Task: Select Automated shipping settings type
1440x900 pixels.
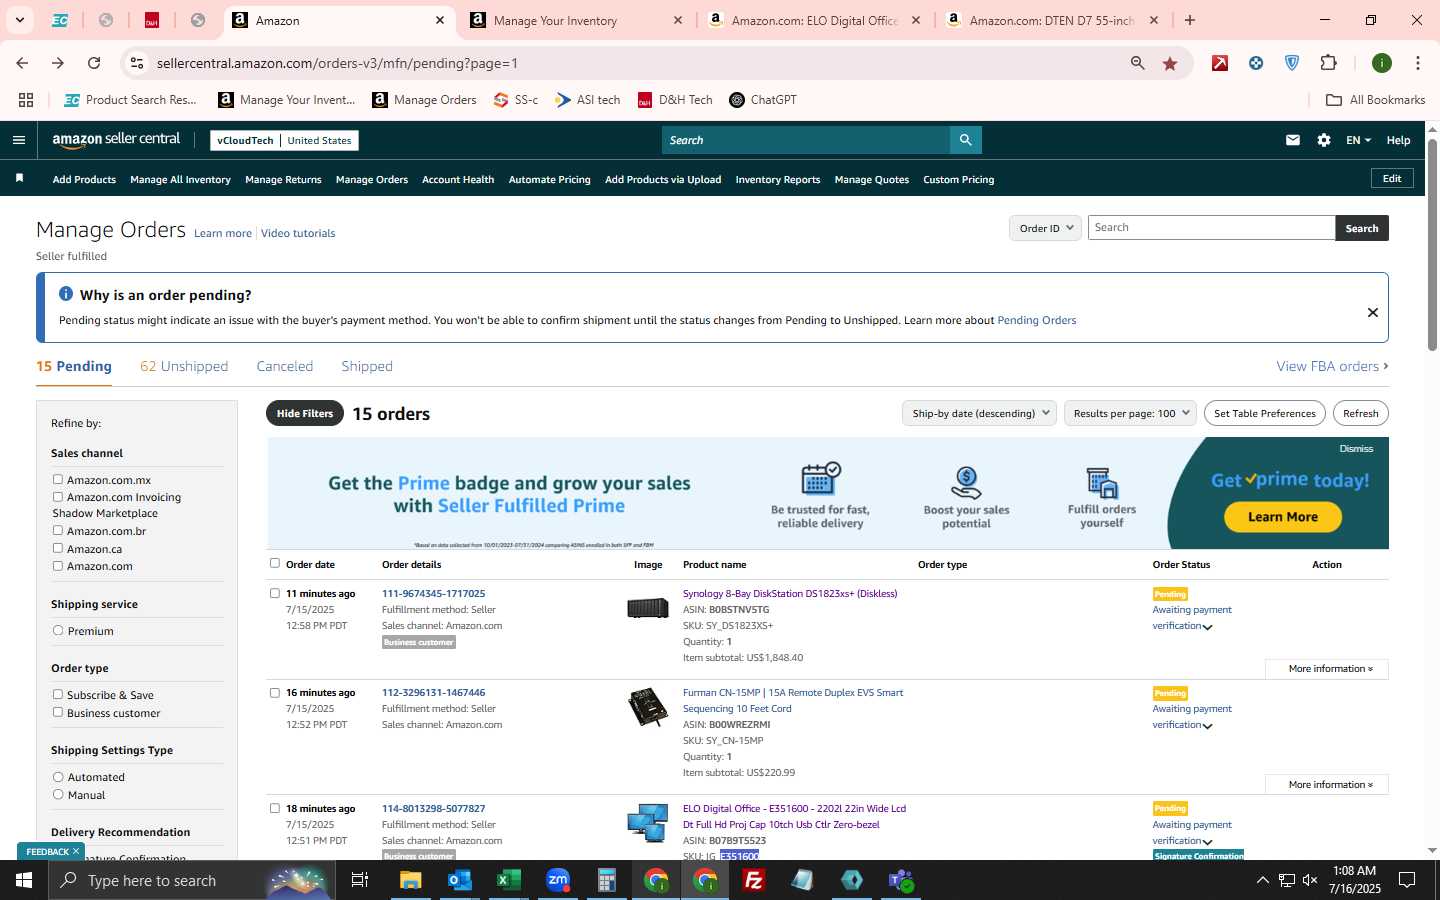Action: click(x=58, y=777)
